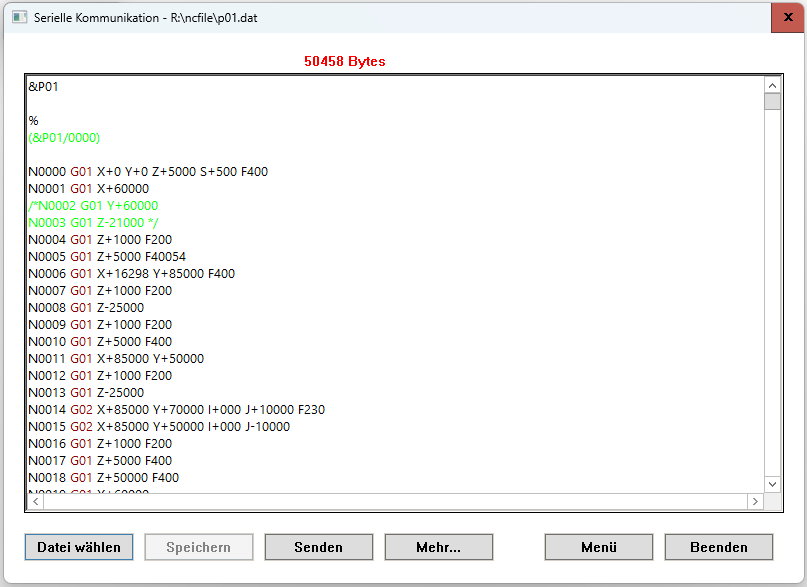Click the red "50458 Bytes" label
This screenshot has width=807, height=587.
click(344, 61)
